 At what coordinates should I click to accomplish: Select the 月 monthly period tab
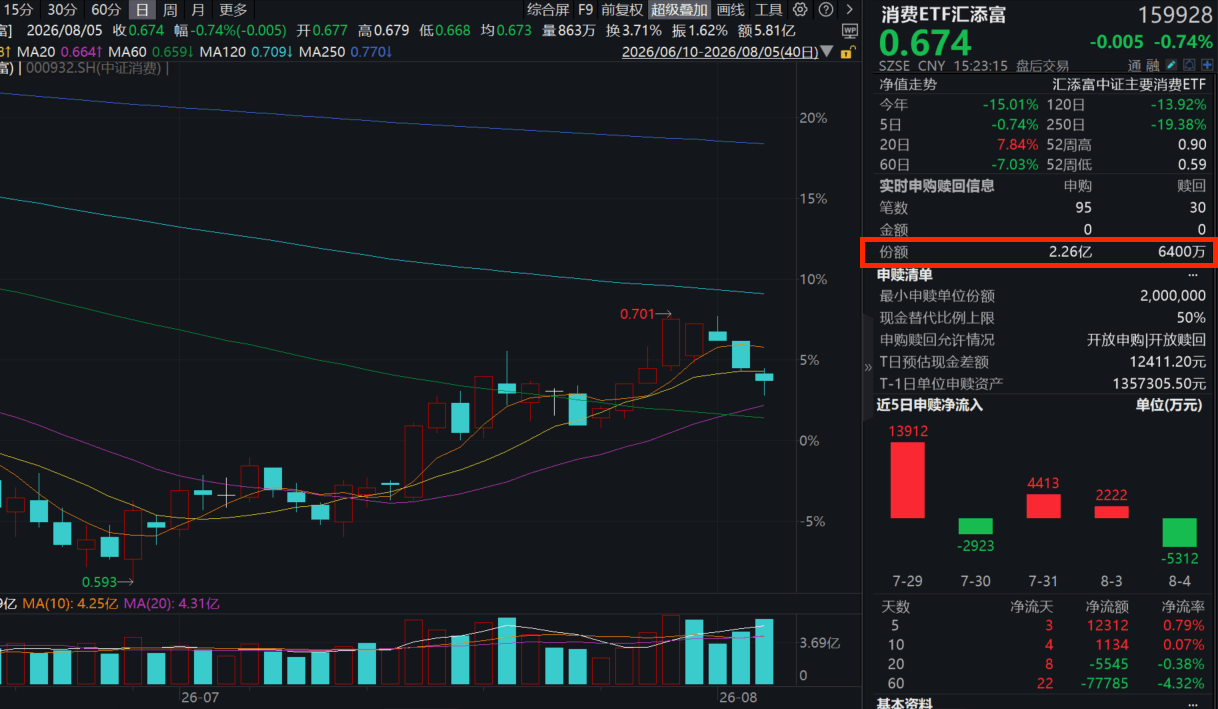click(198, 10)
